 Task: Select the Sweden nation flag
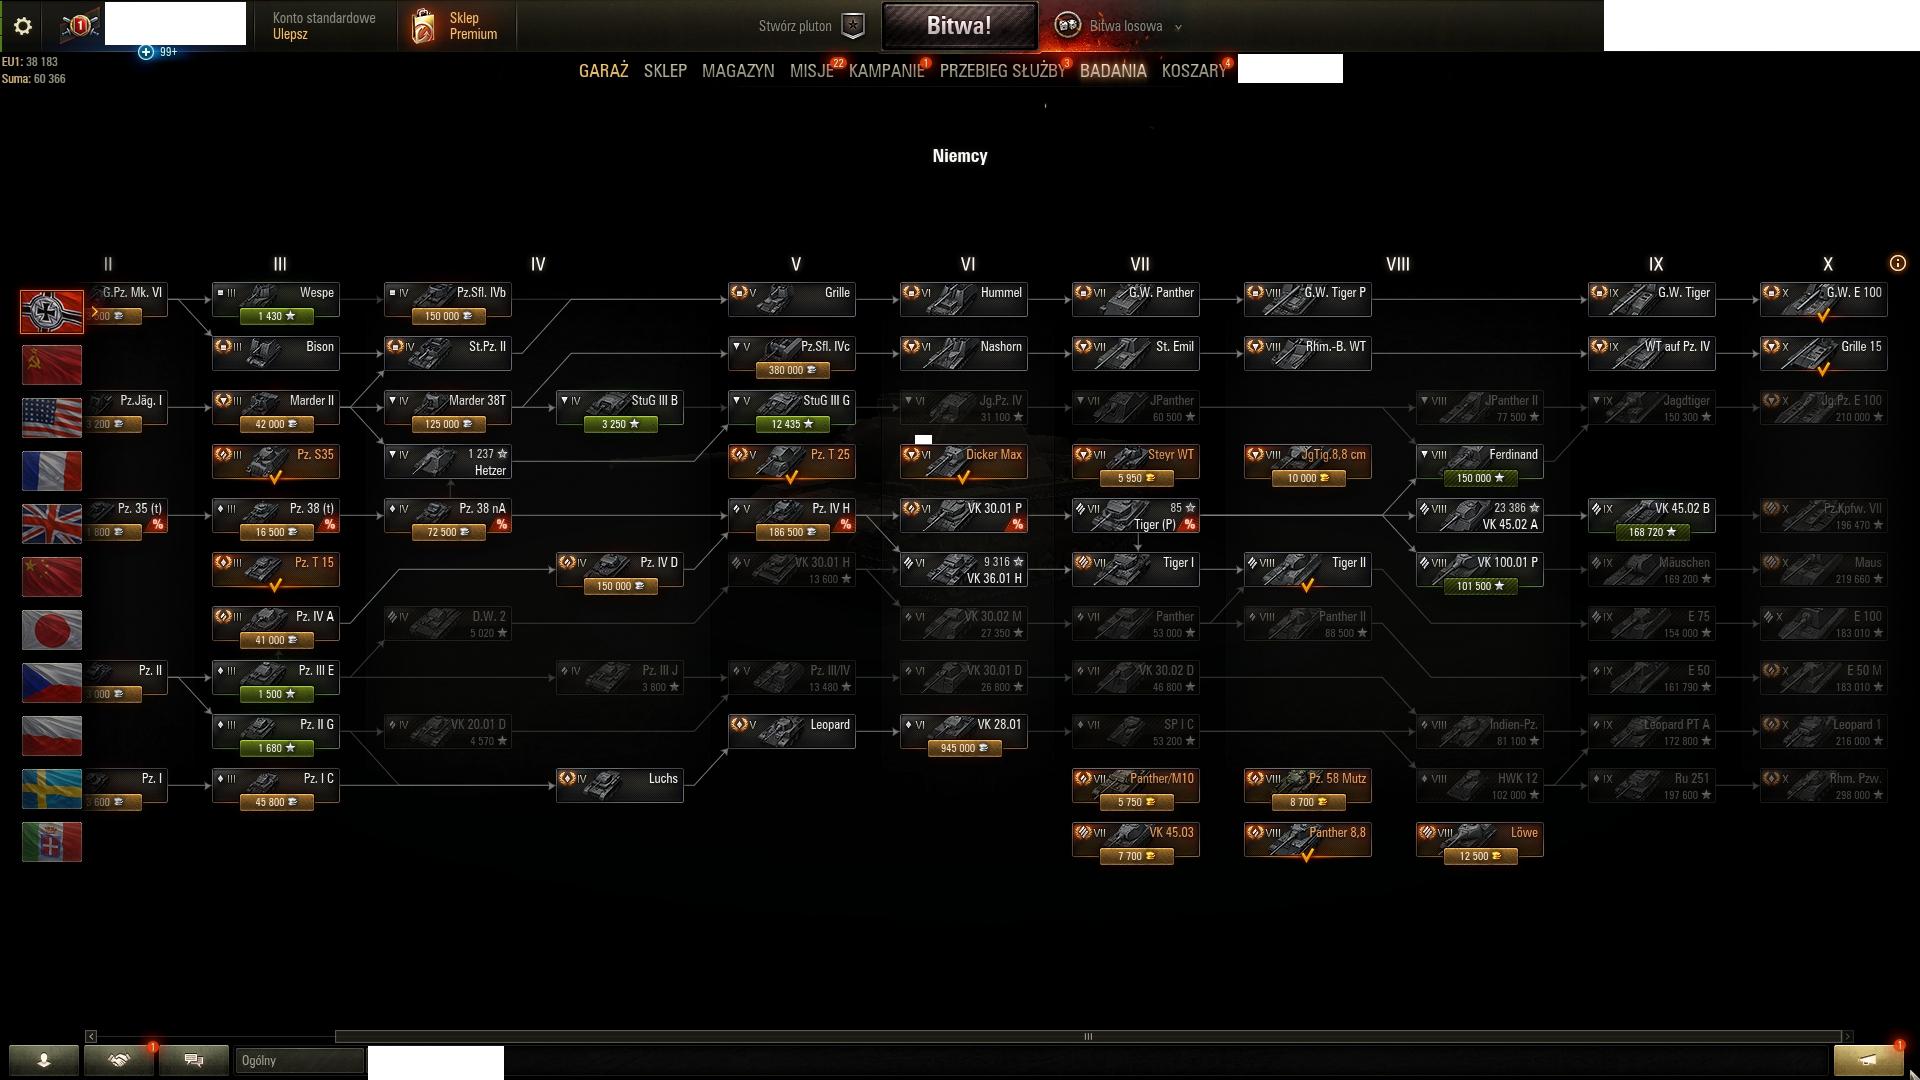tap(52, 789)
